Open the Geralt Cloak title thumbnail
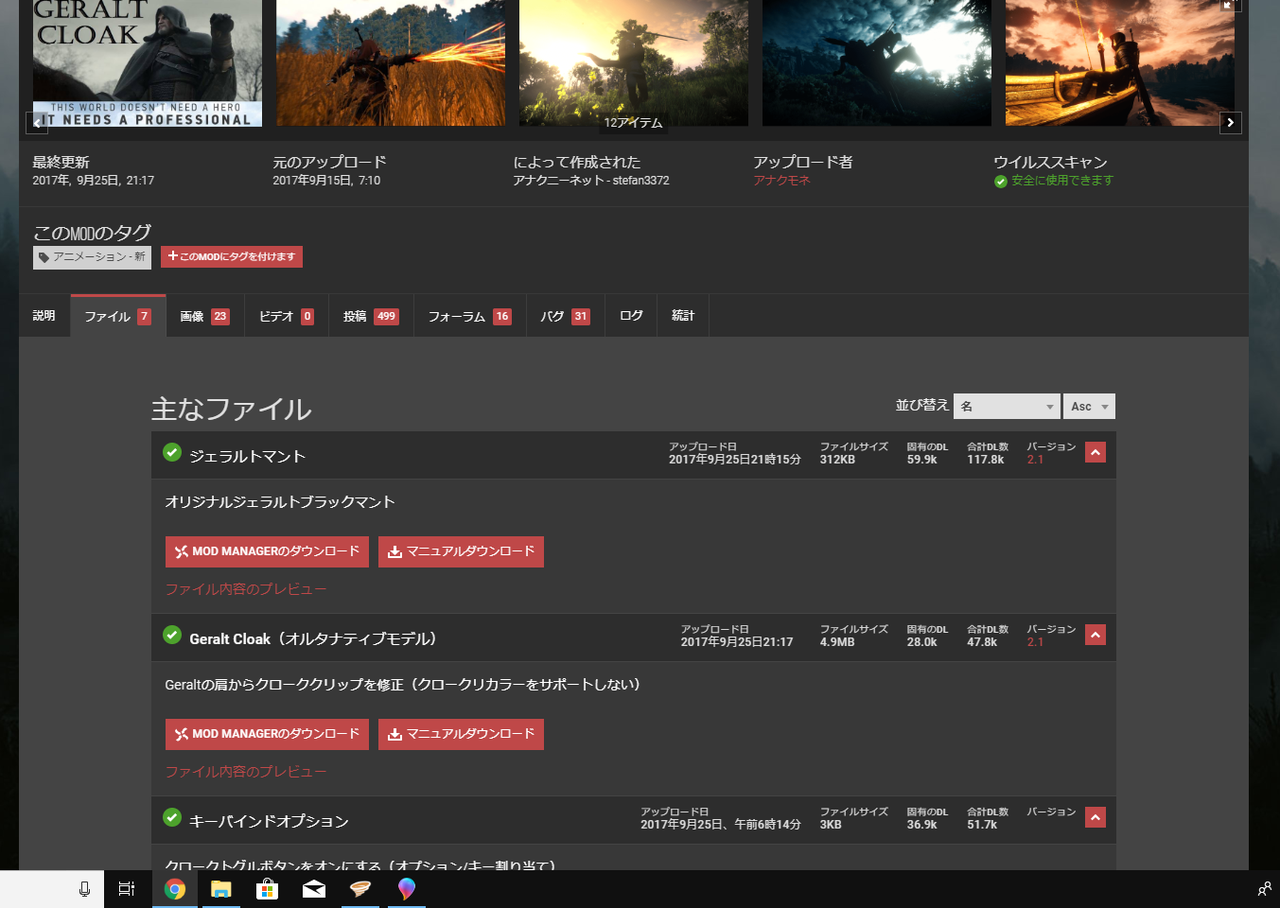Viewport: 1280px width, 908px height. pos(147,63)
